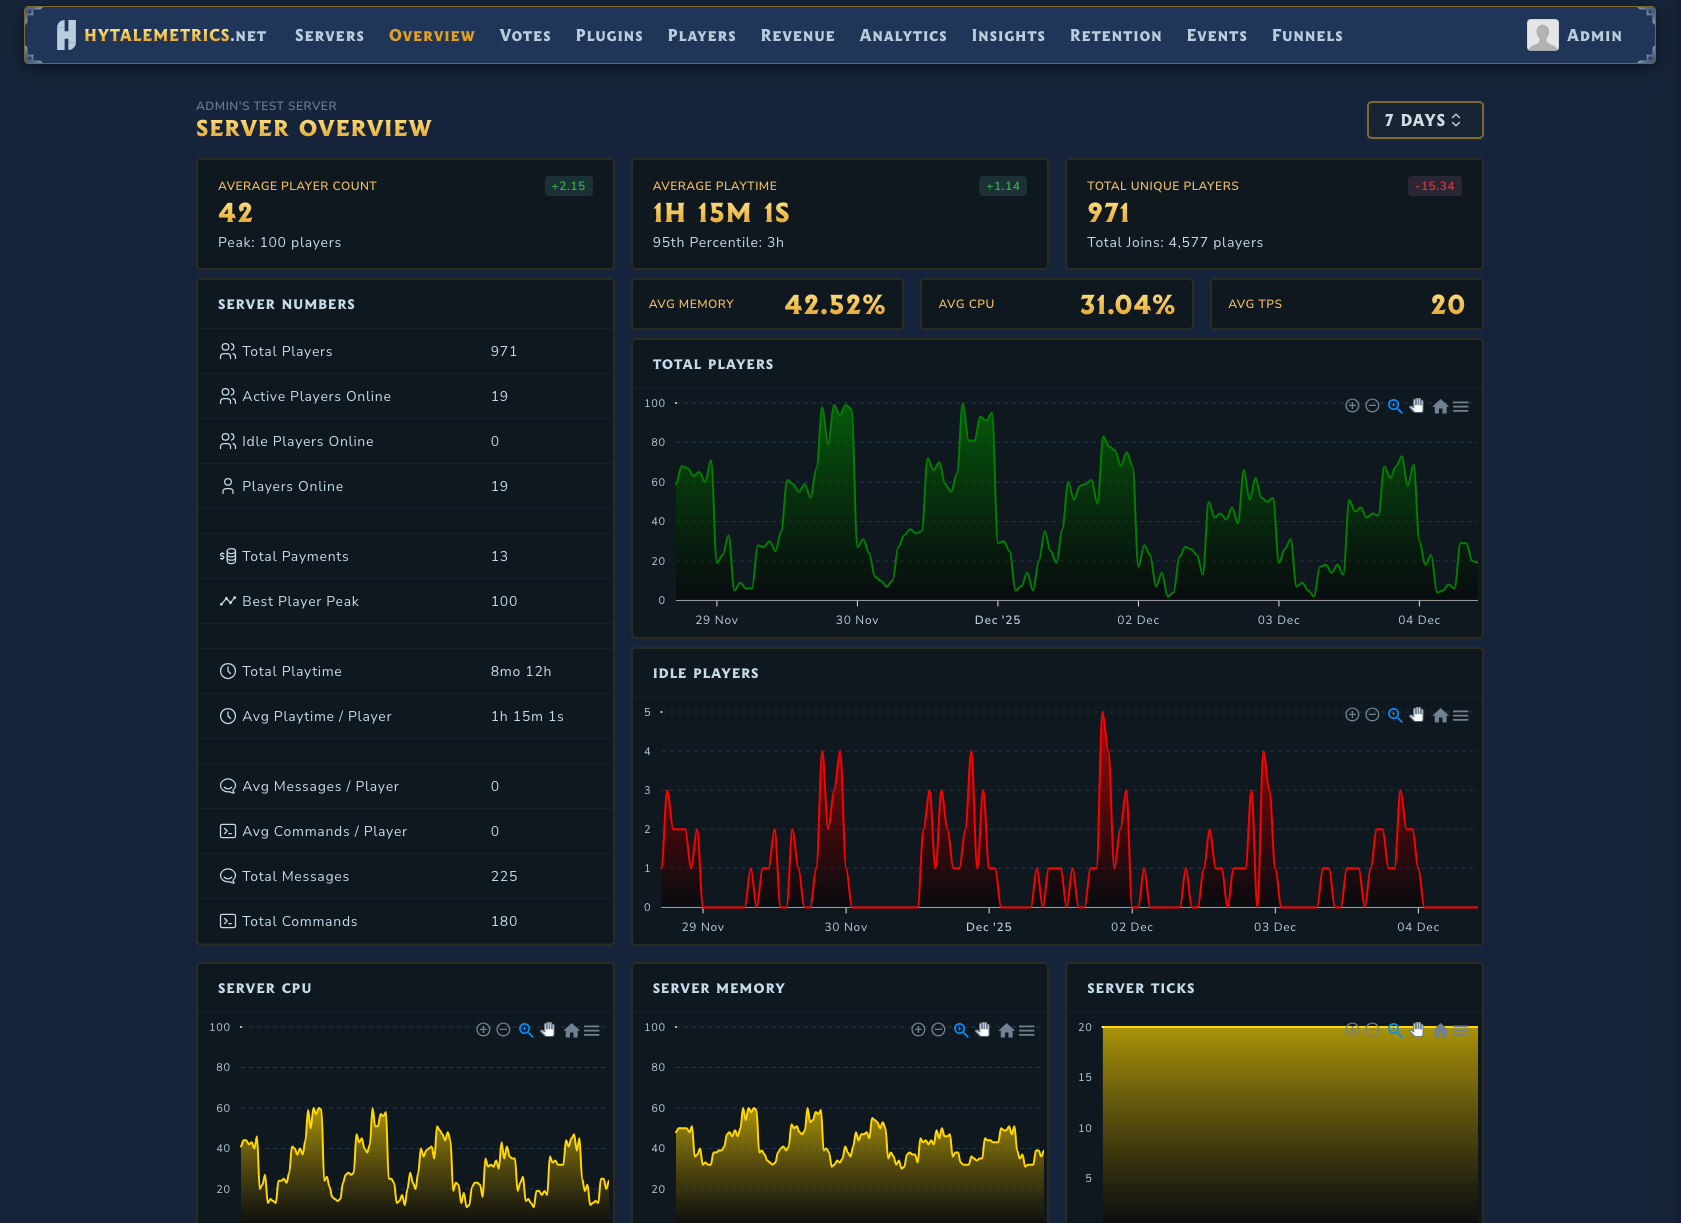1681x1223 pixels.
Task: Open the Funnels page link
Action: (x=1307, y=35)
